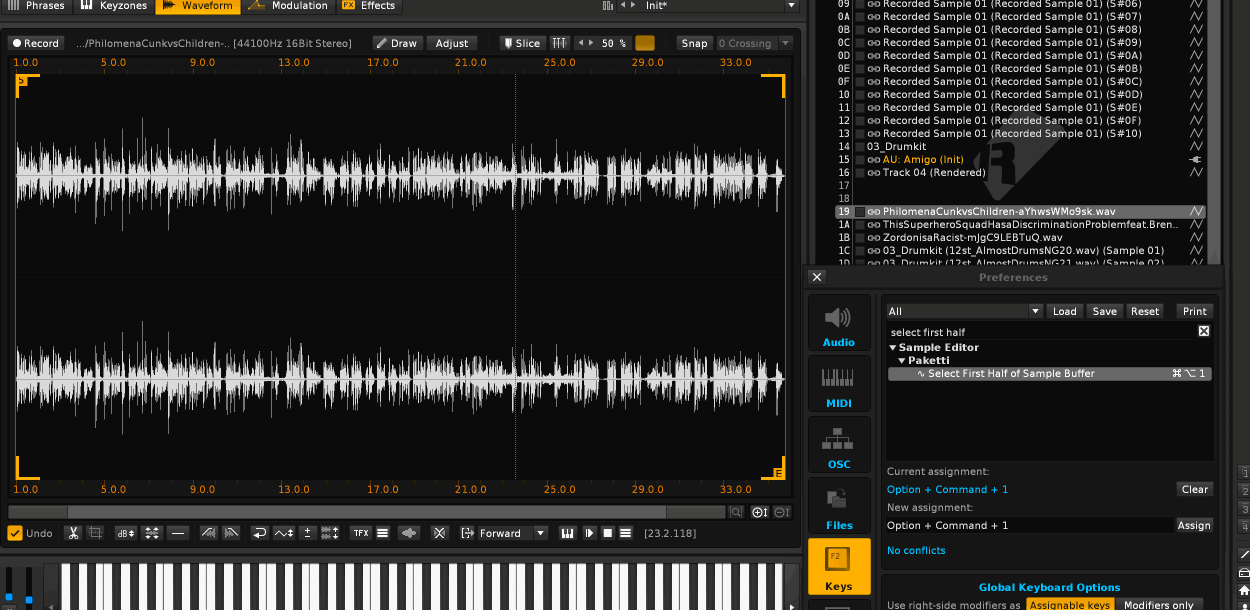The image size is (1250, 610).
Task: Open the Audio preferences section
Action: click(838, 324)
